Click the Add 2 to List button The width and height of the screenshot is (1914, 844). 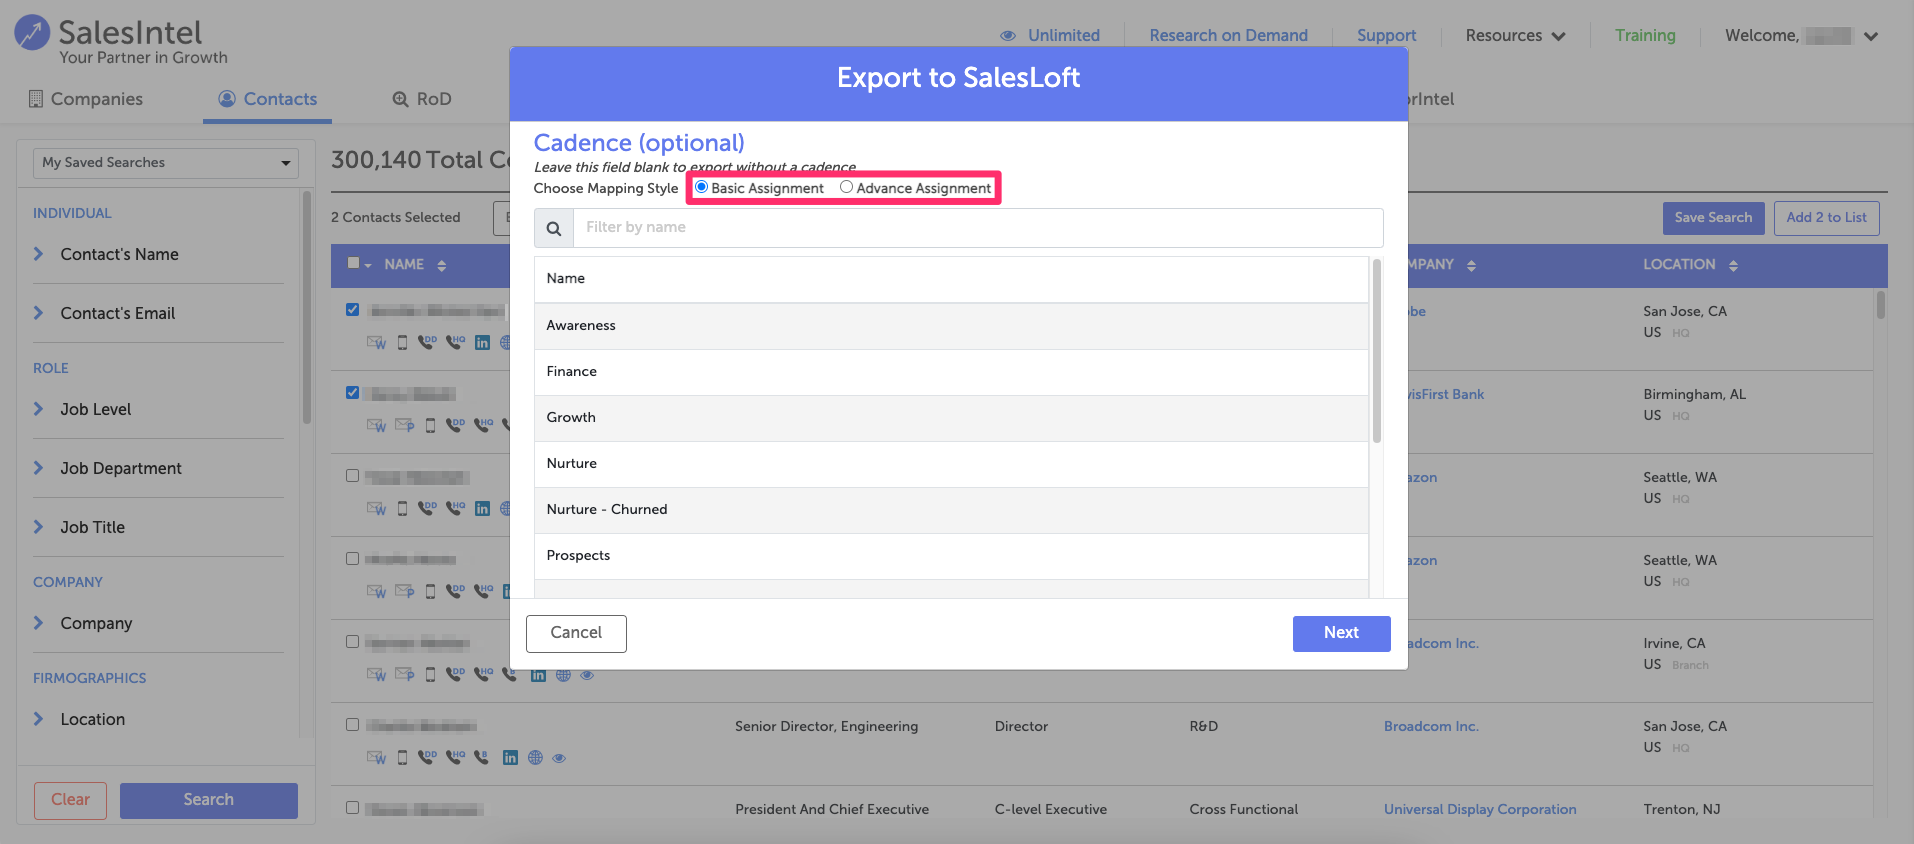click(1826, 218)
